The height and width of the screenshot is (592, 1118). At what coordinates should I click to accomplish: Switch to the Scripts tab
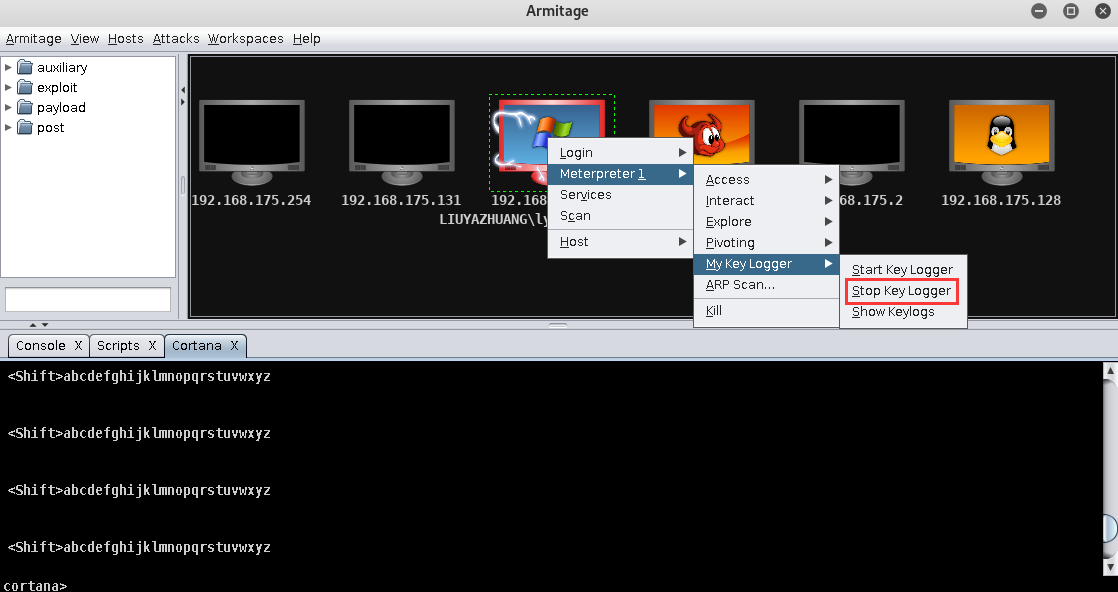118,346
